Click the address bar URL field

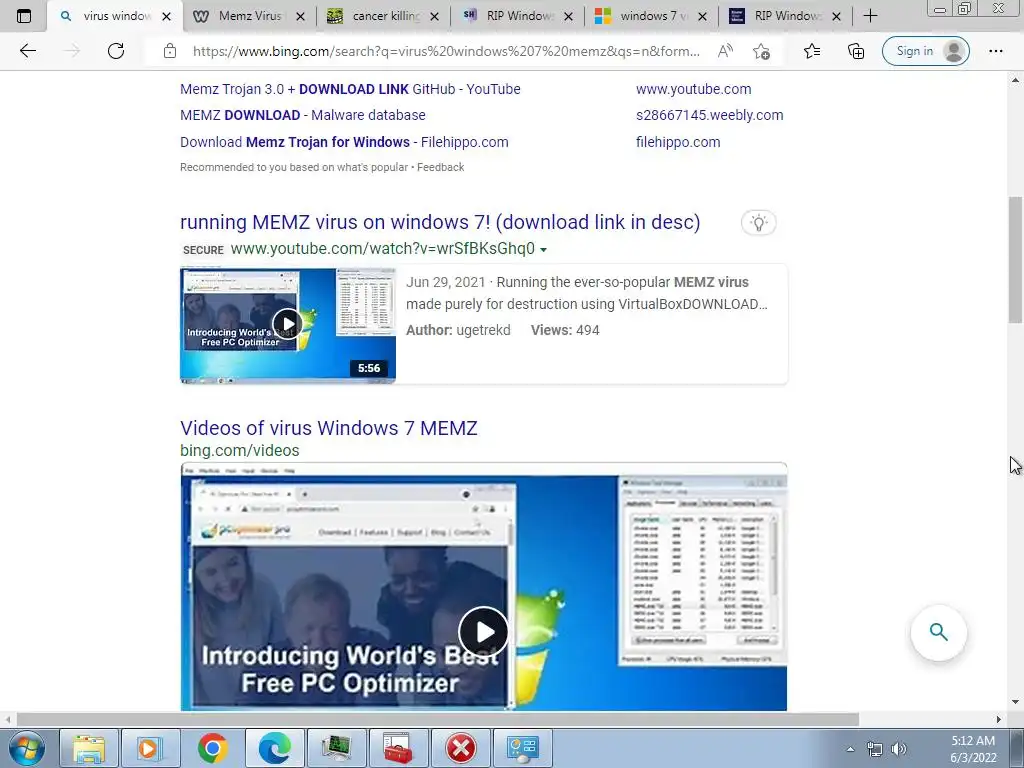pyautogui.click(x=446, y=51)
